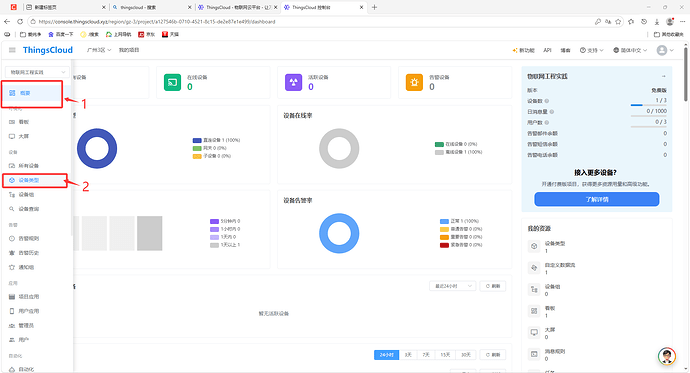
Task: Click the 设备类型 icon under My Resources
Action: point(534,246)
